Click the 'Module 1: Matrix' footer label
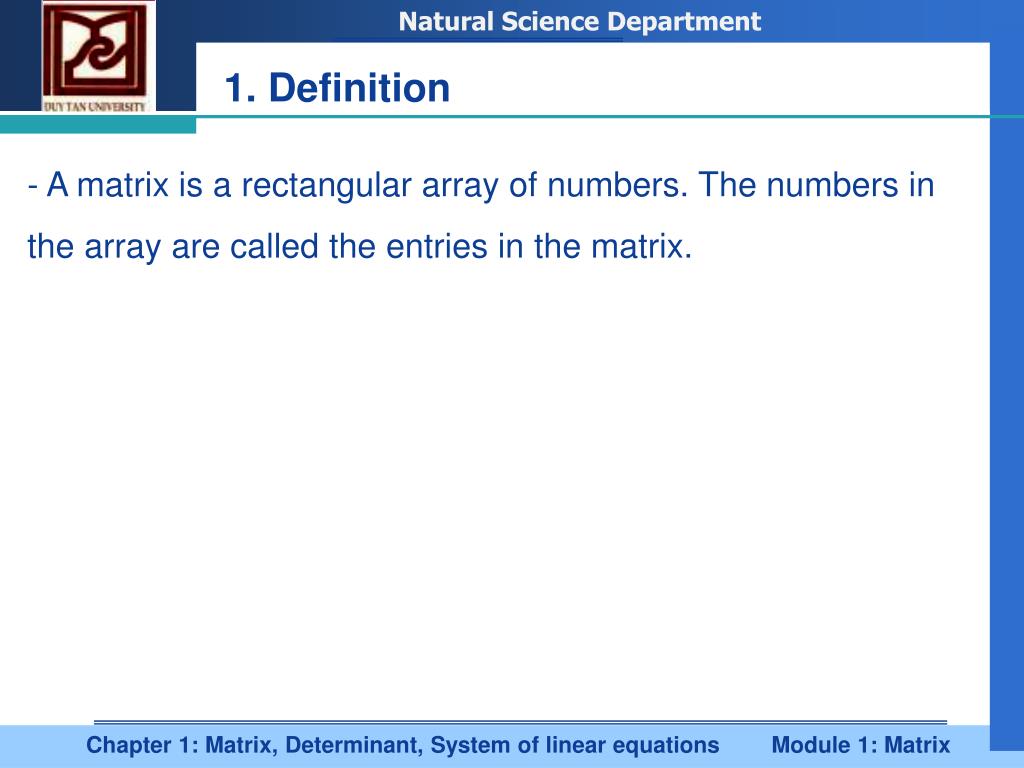This screenshot has height=768, width=1024. click(x=861, y=745)
